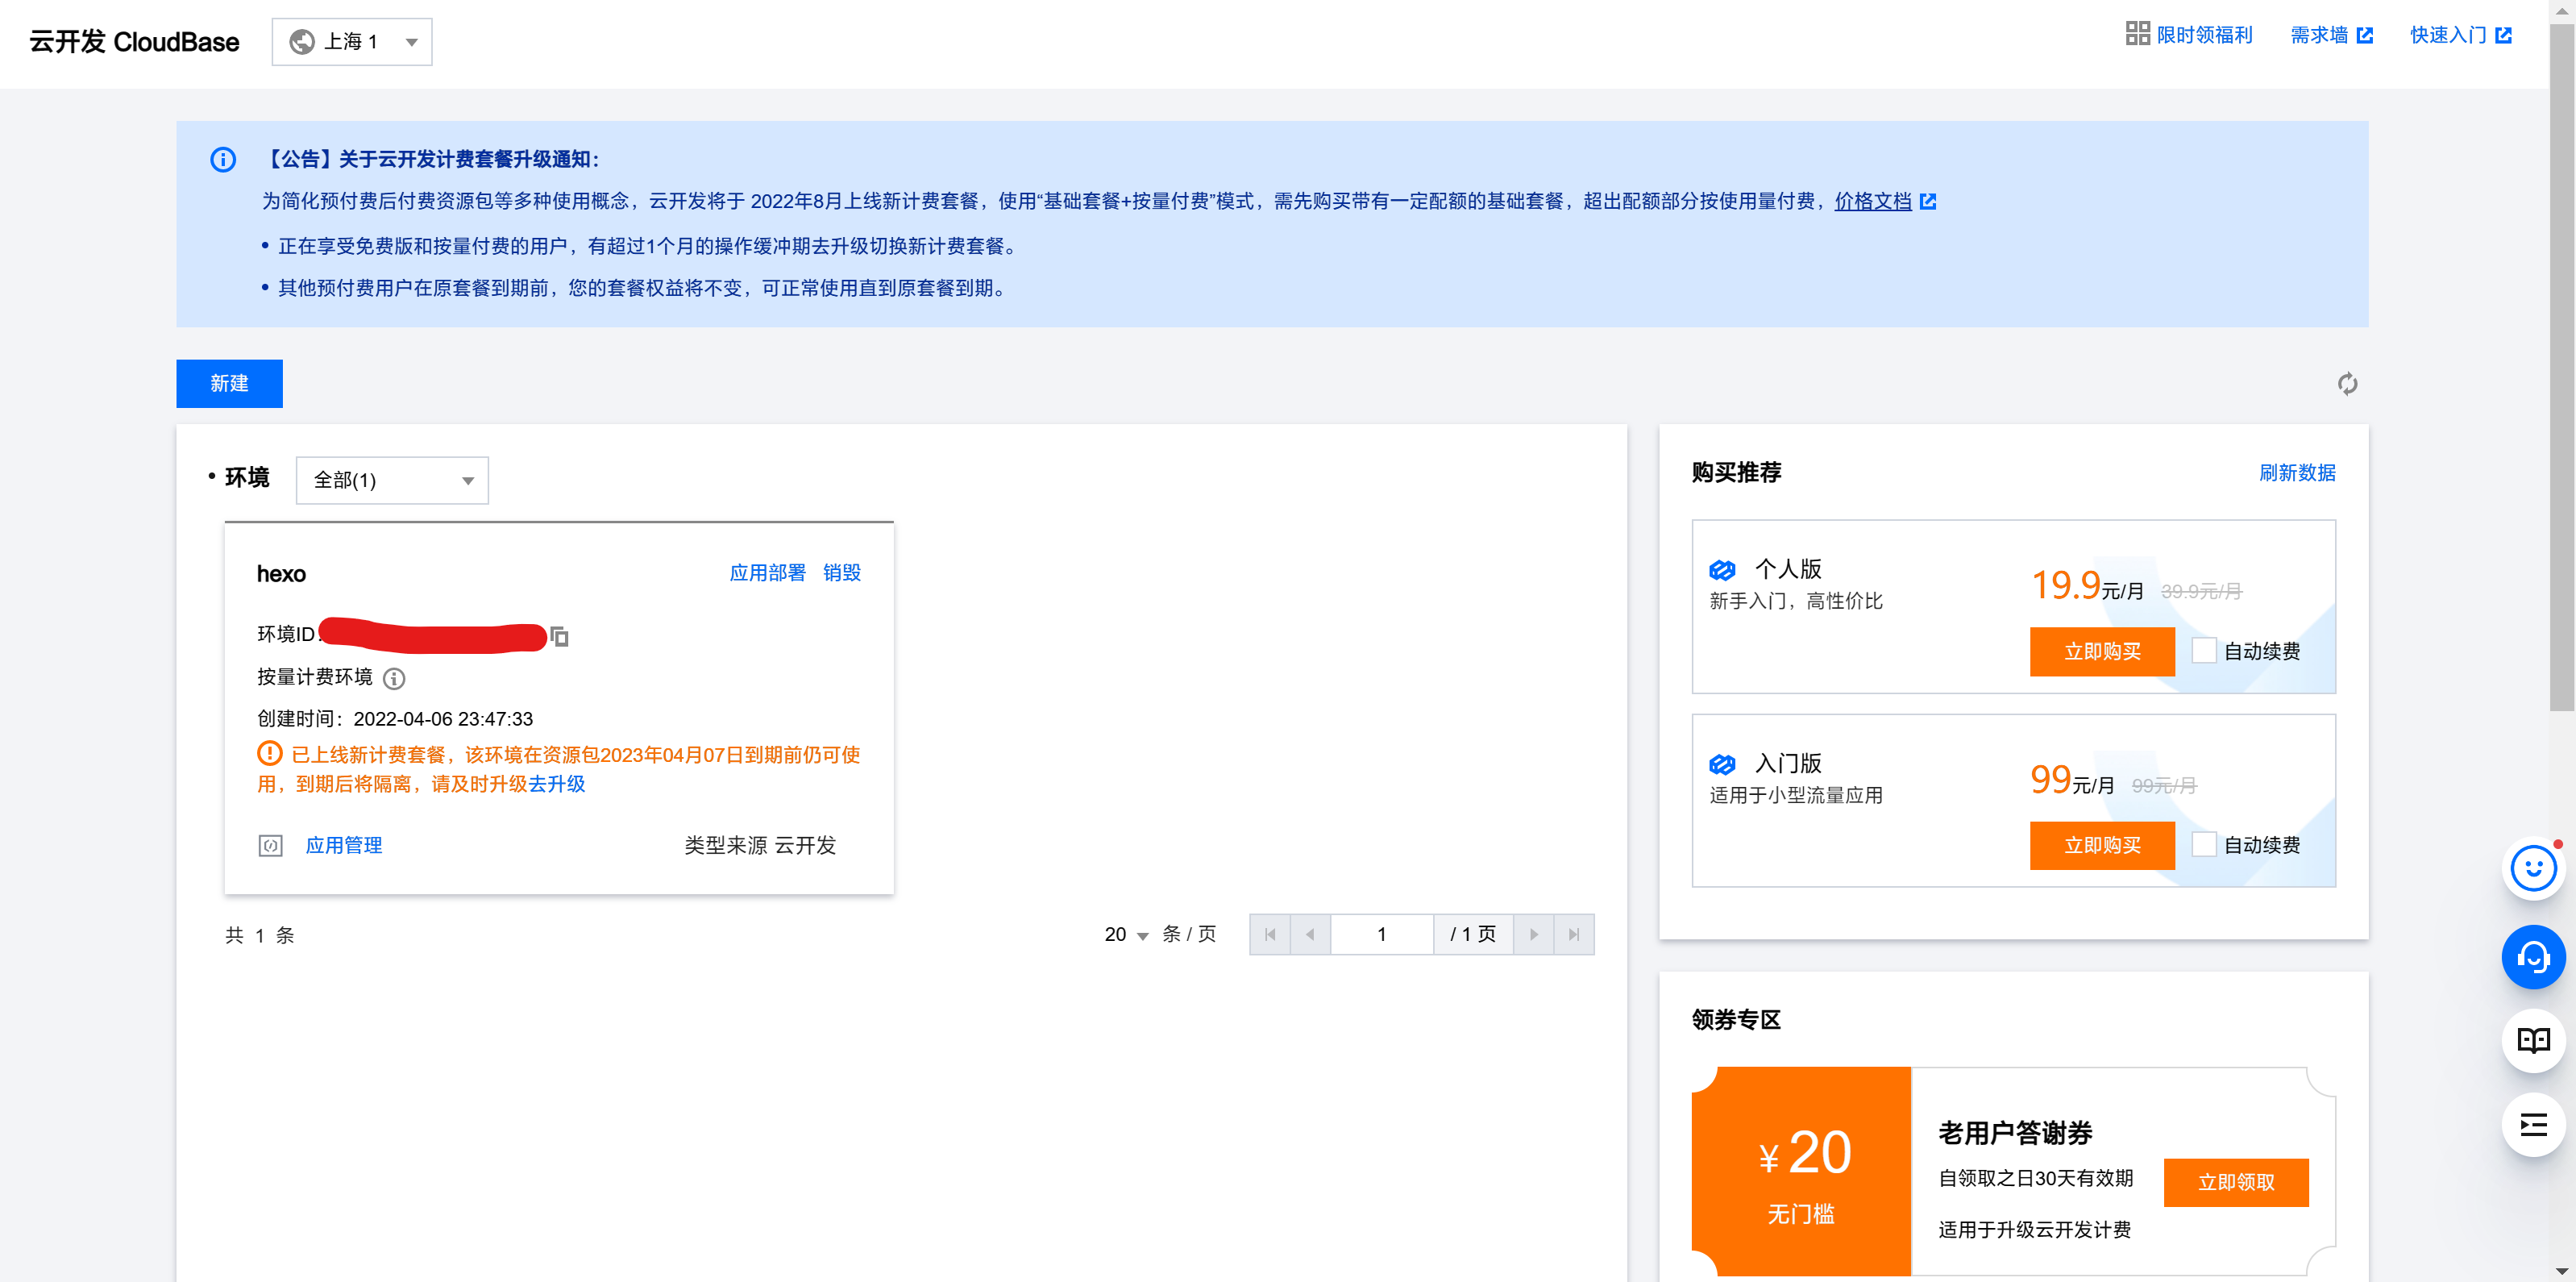Click the page number input field
Image resolution: width=2576 pixels, height=1282 pixels.
[1382, 935]
